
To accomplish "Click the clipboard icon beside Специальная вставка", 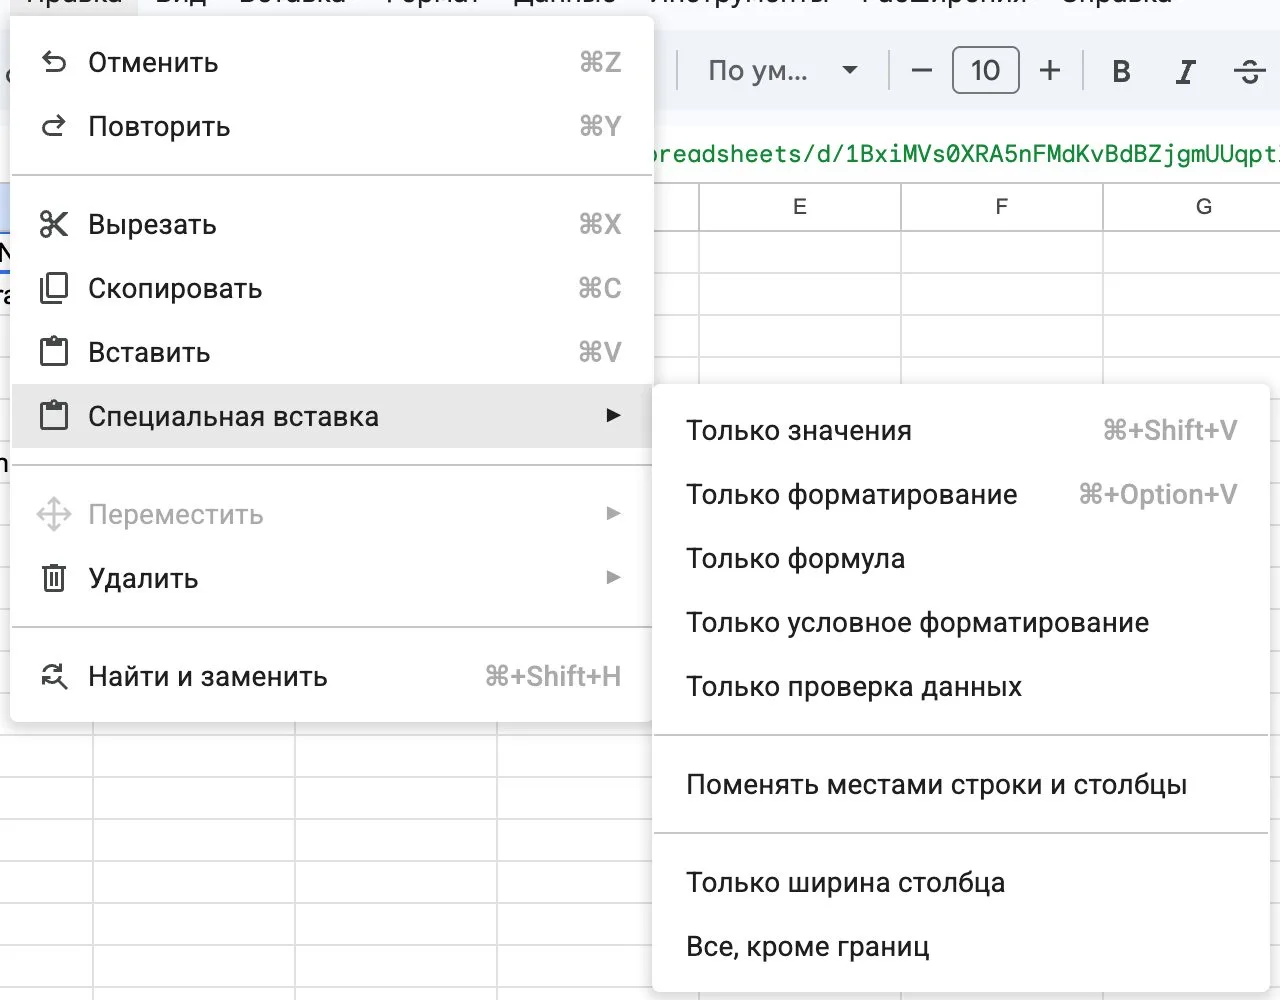I will [54, 416].
